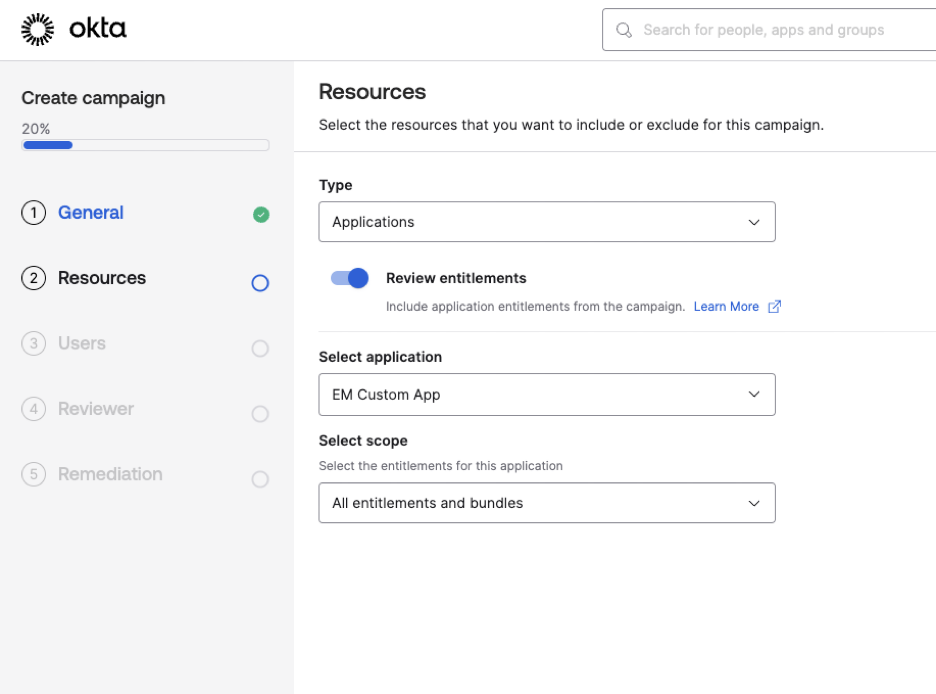Click the campaign progress bar

145,145
